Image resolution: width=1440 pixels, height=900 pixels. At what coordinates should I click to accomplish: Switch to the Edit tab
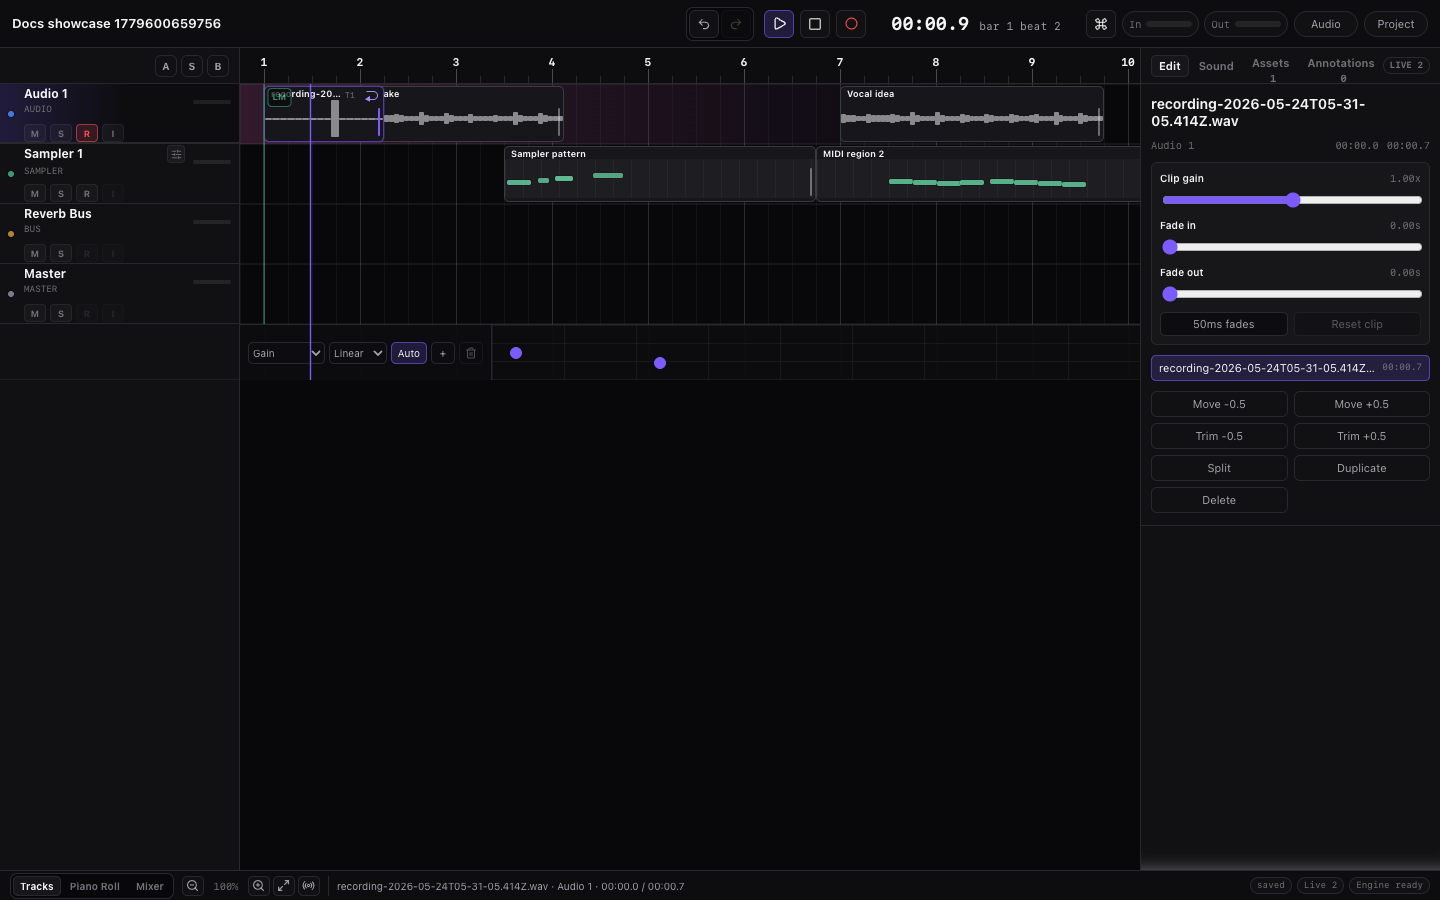point(1170,66)
